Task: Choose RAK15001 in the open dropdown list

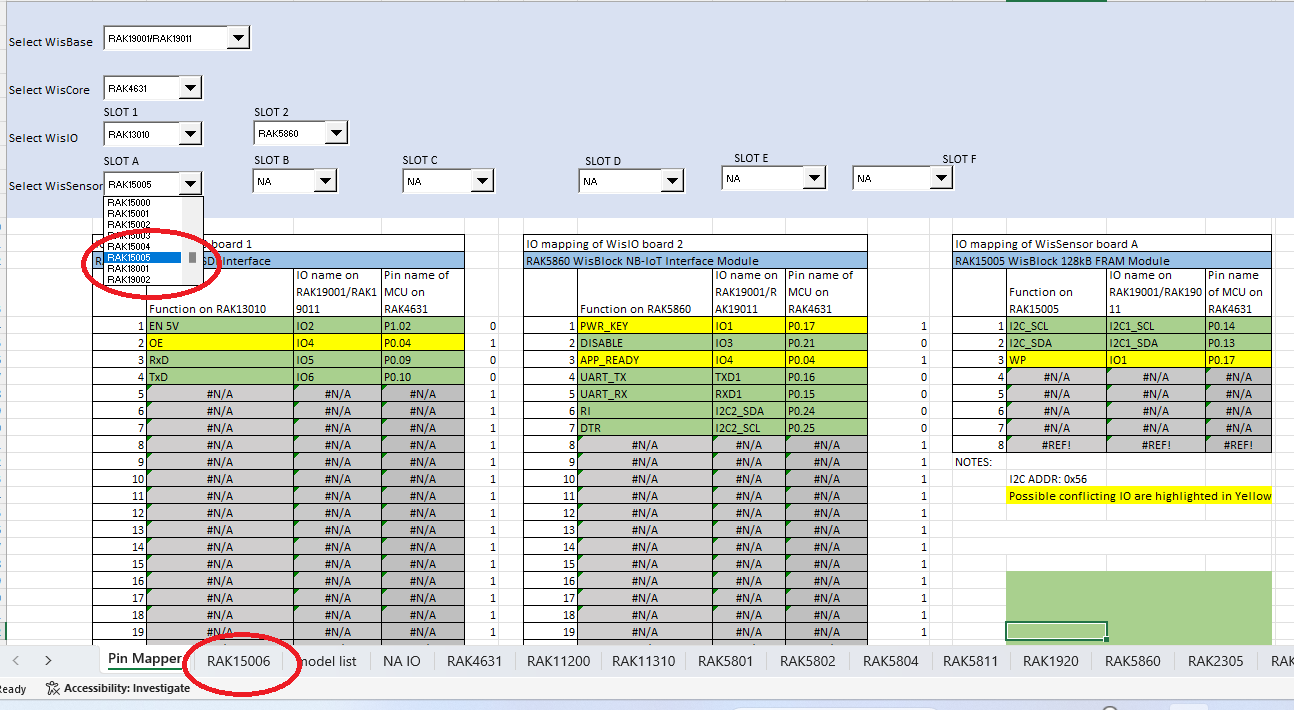Action: coord(129,214)
